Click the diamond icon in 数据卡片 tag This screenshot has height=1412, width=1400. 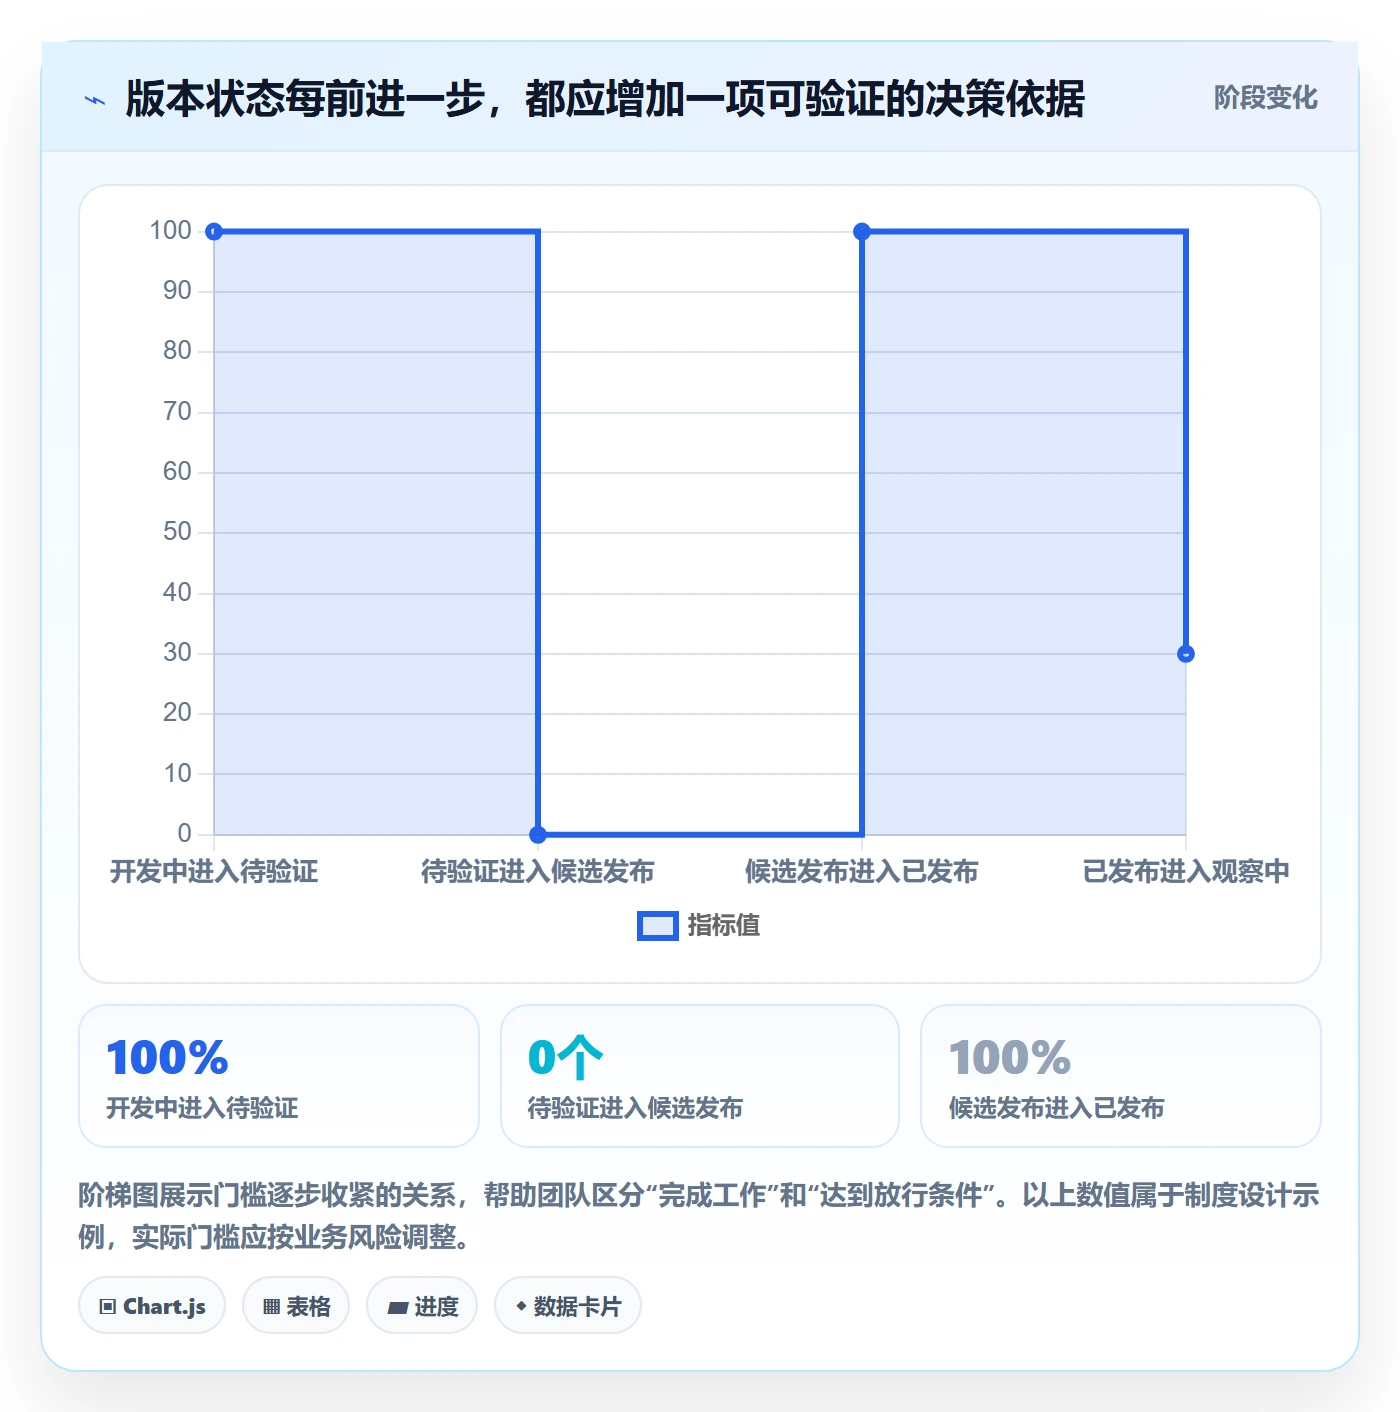tap(521, 1306)
